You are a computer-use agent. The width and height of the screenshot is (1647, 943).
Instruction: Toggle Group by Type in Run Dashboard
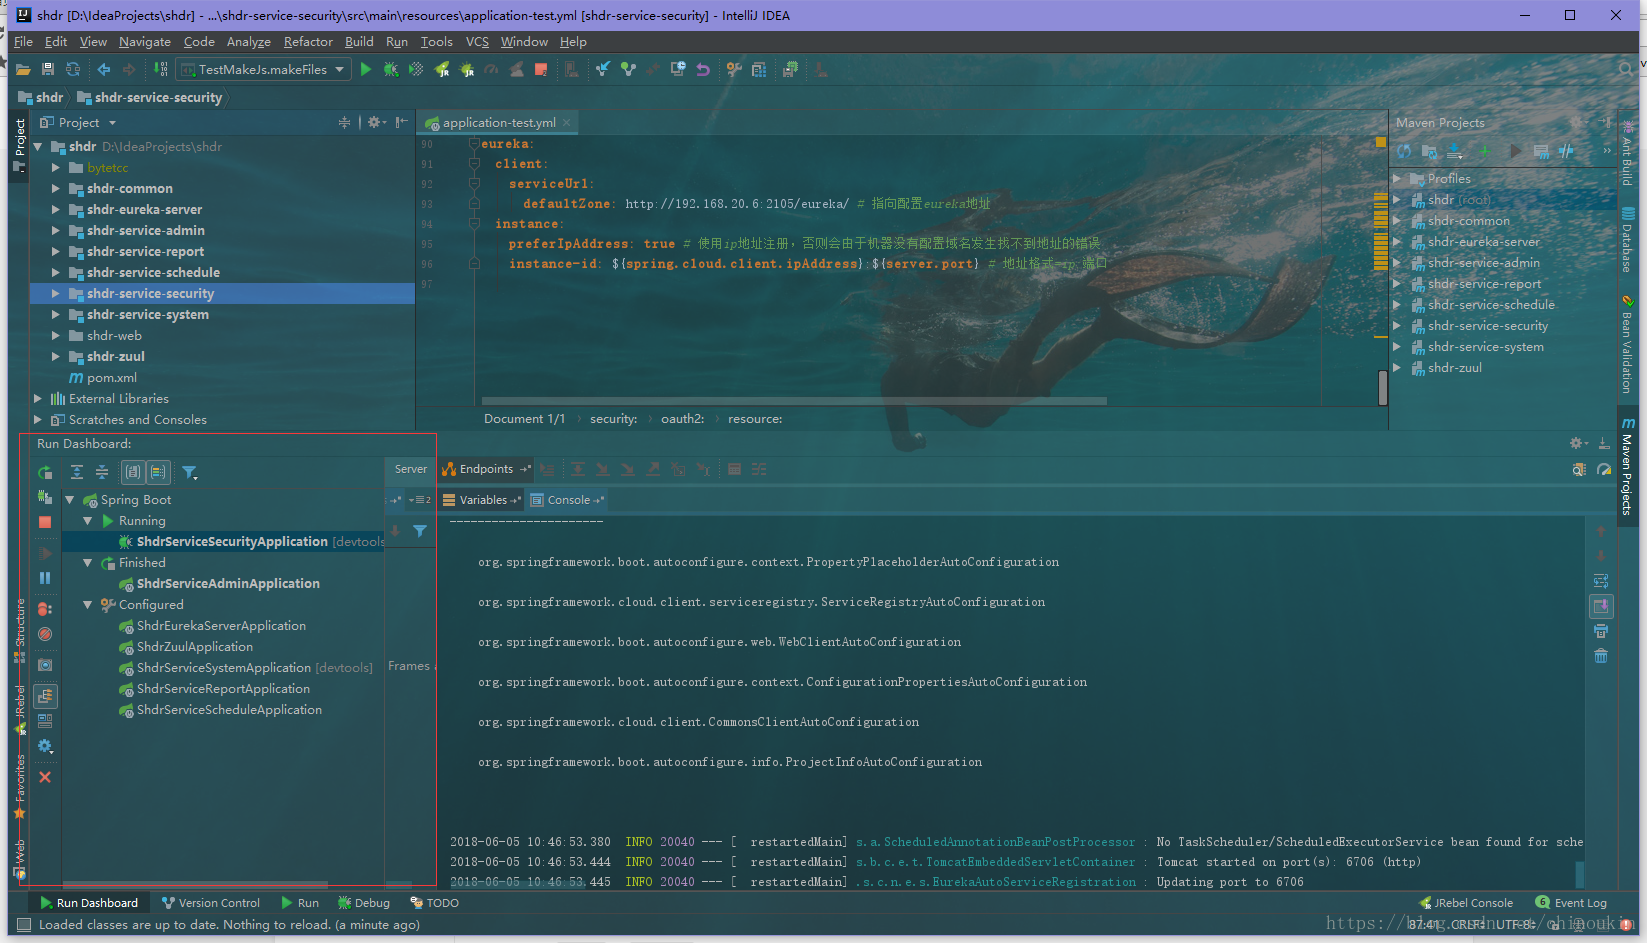(x=133, y=472)
